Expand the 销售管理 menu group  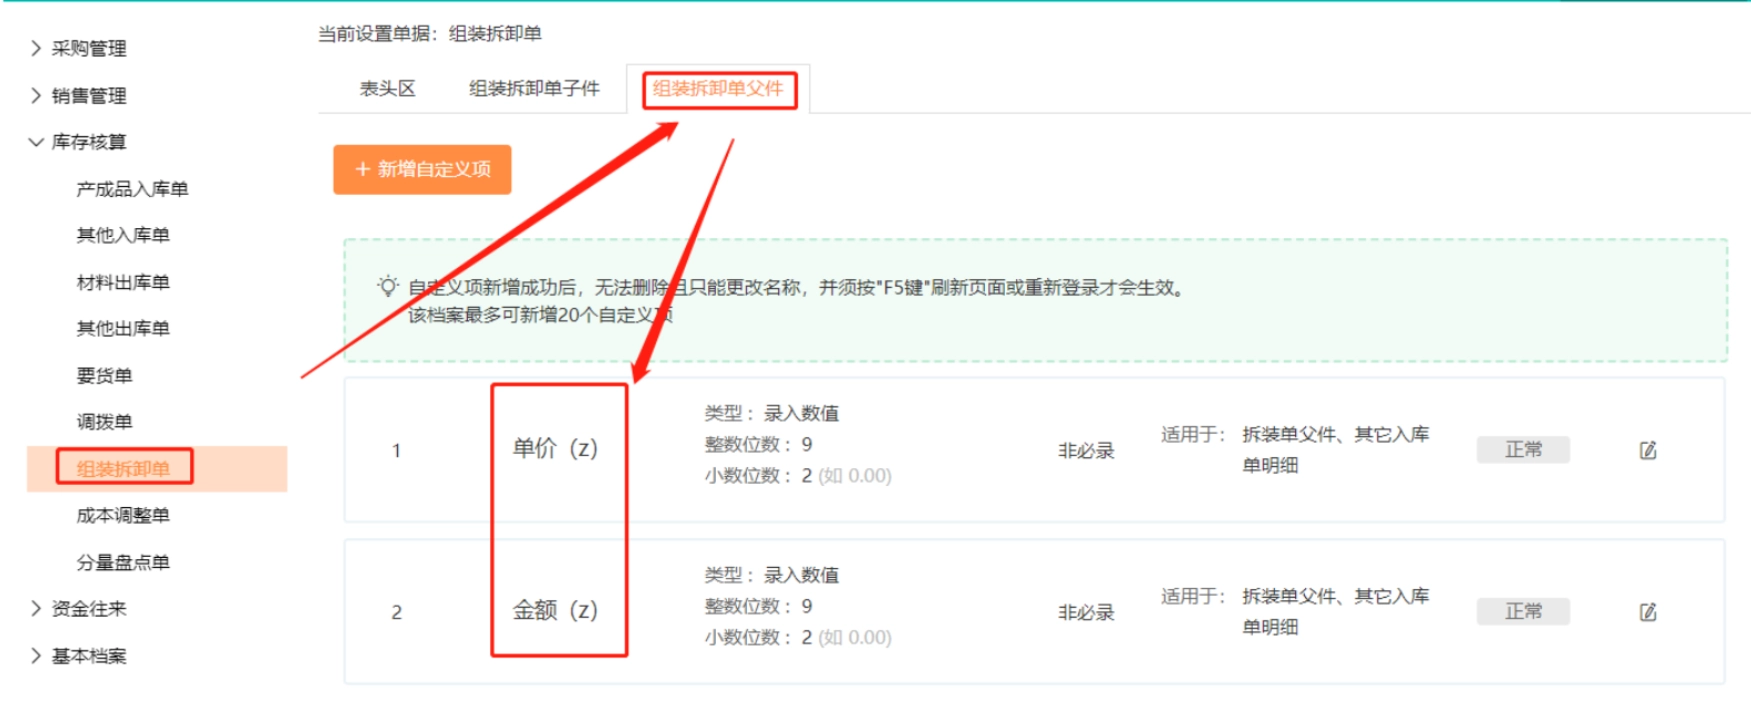(88, 95)
